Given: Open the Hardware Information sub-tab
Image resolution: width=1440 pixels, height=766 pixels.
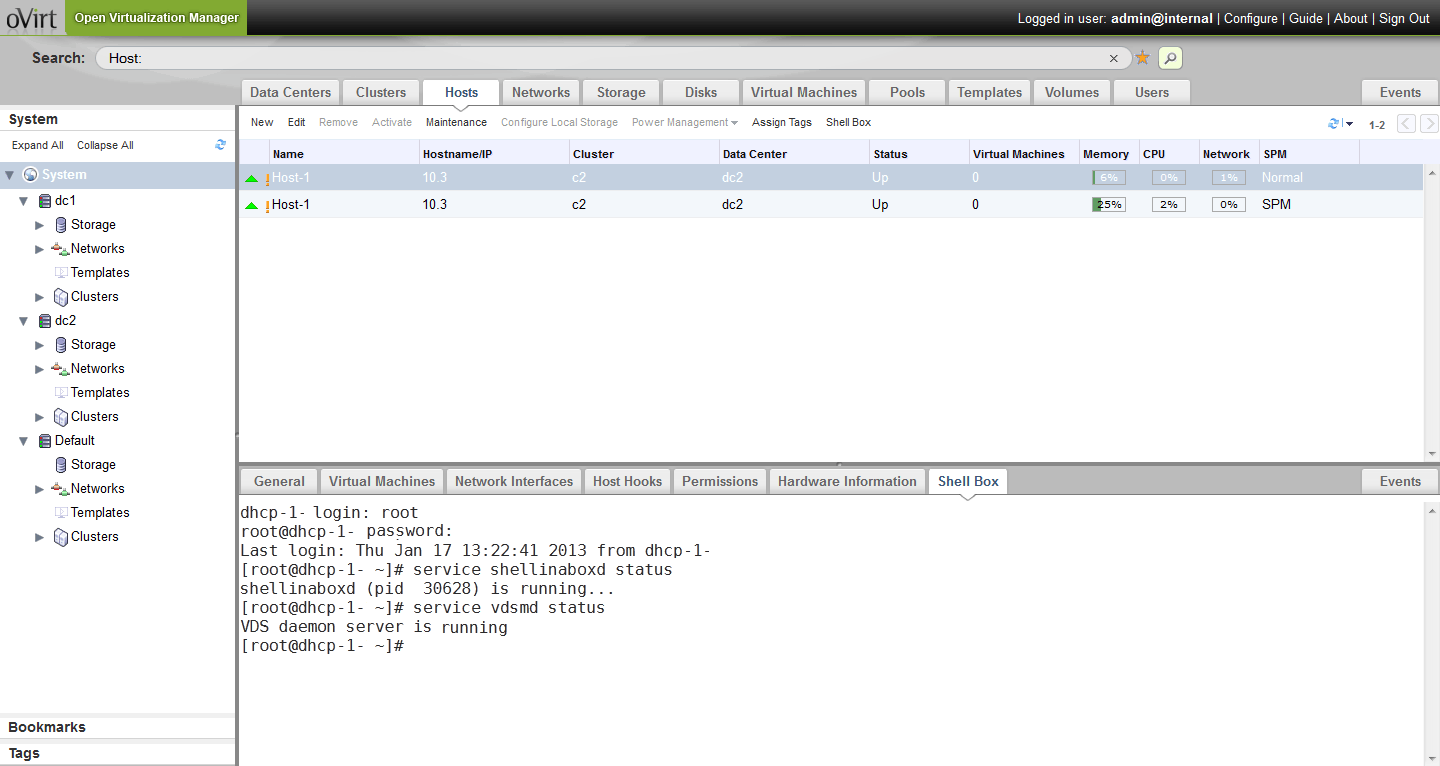Looking at the screenshot, I should (x=846, y=481).
